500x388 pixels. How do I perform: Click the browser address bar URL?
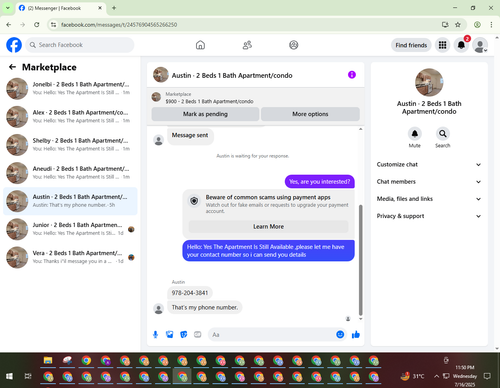tap(119, 25)
